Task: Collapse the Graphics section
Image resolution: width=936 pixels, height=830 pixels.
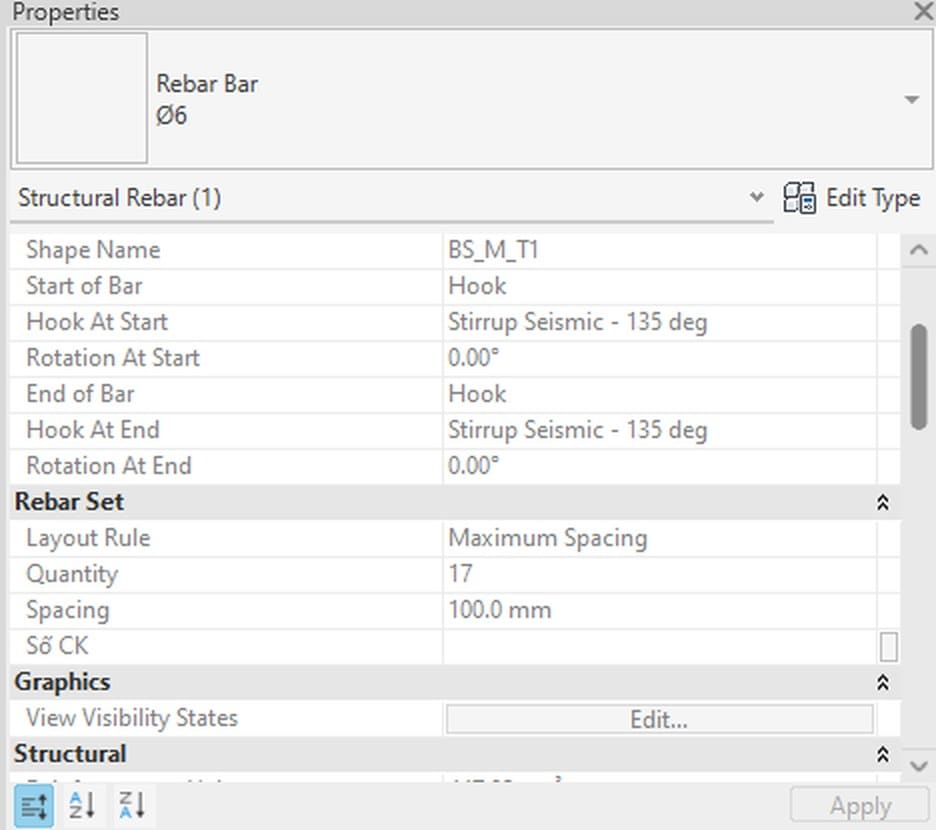Action: coord(883,683)
